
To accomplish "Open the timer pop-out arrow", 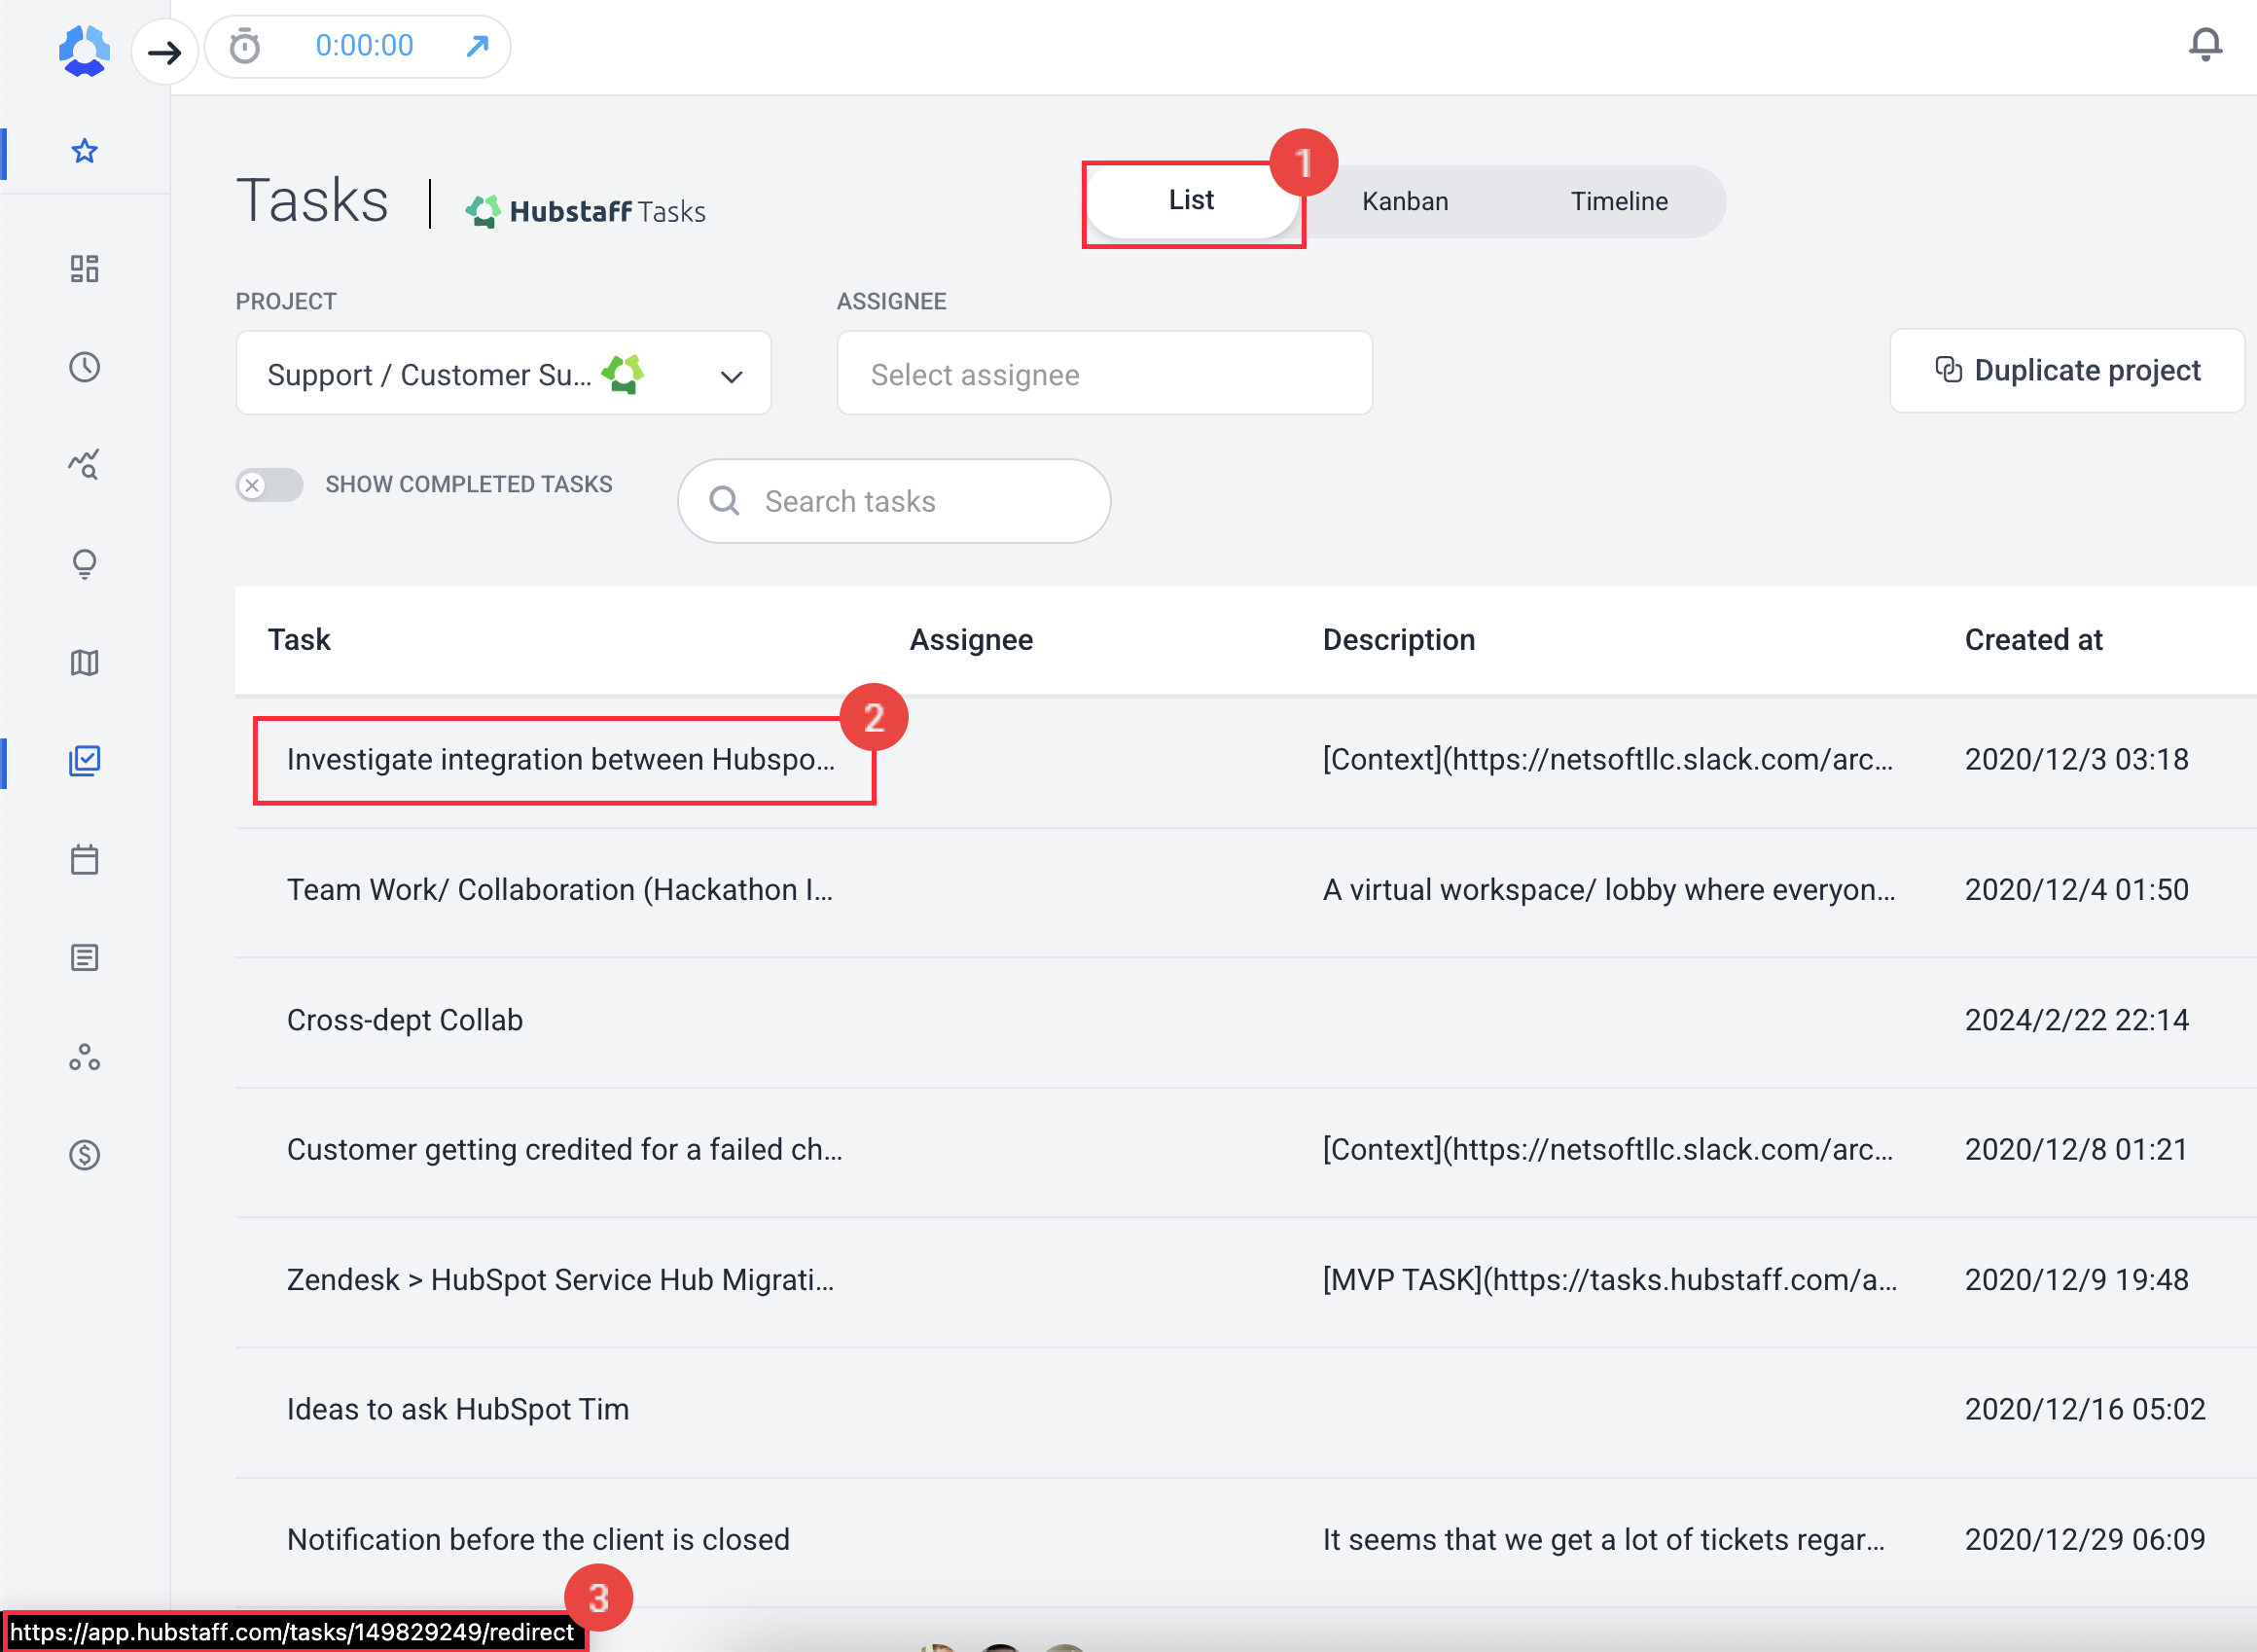I will 478,46.
